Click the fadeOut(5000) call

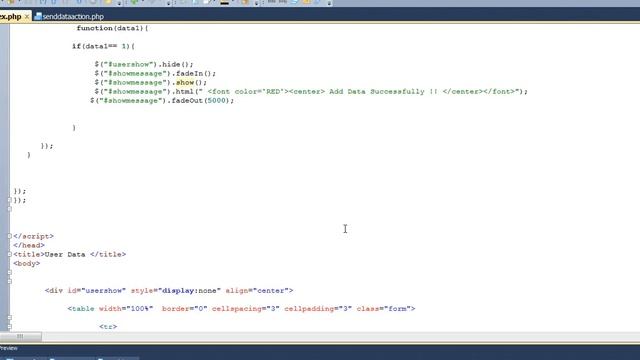tap(202, 100)
